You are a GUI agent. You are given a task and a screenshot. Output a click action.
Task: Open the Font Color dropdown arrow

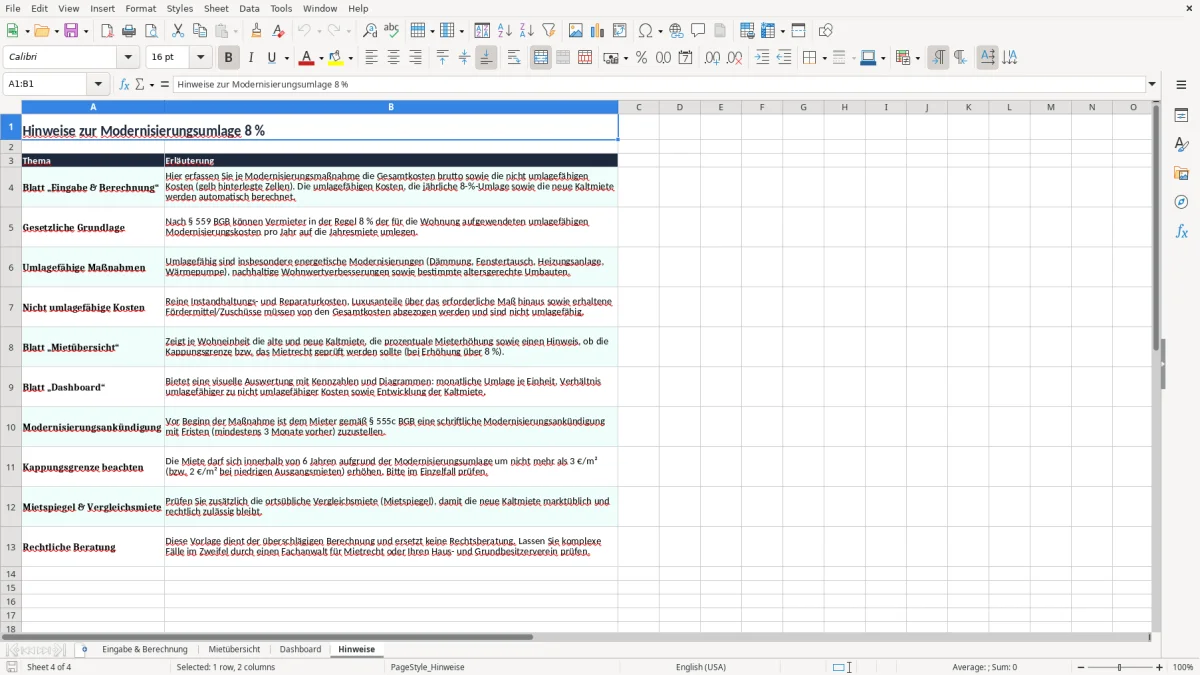(321, 58)
